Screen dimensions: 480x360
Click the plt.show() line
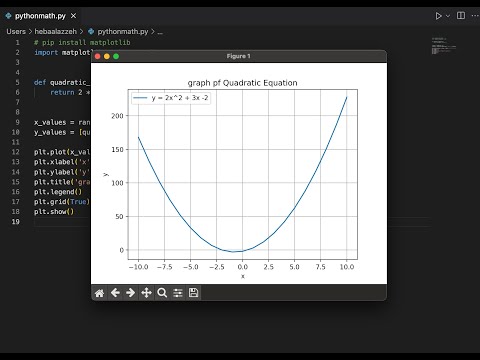pos(54,212)
